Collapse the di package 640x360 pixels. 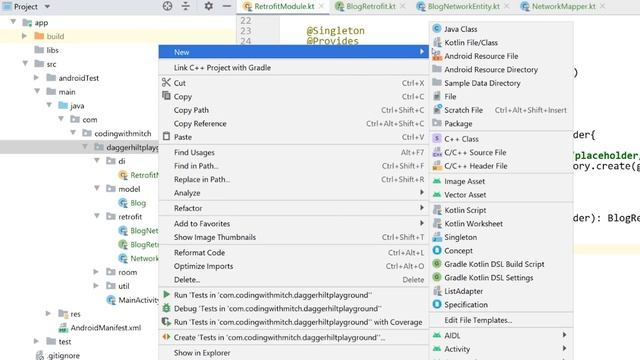[97, 160]
